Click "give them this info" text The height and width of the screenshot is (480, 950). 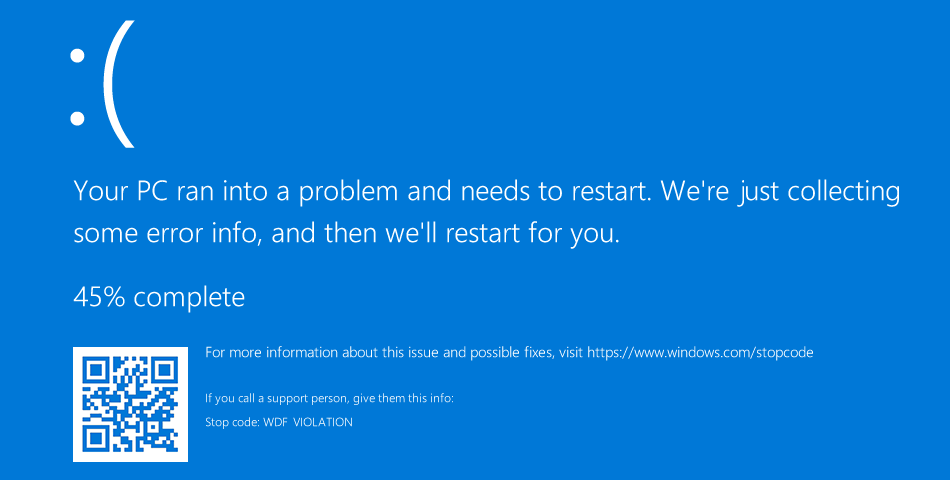click(x=402, y=399)
